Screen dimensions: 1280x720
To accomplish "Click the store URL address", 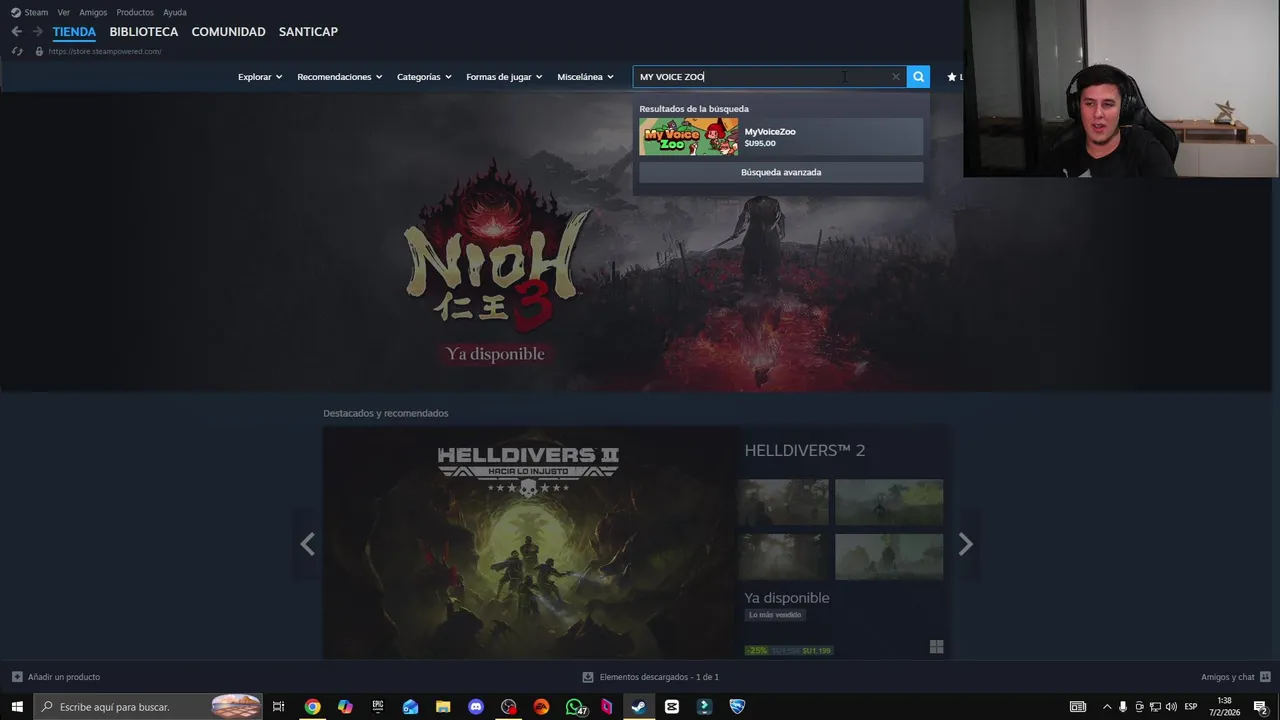I will [105, 51].
